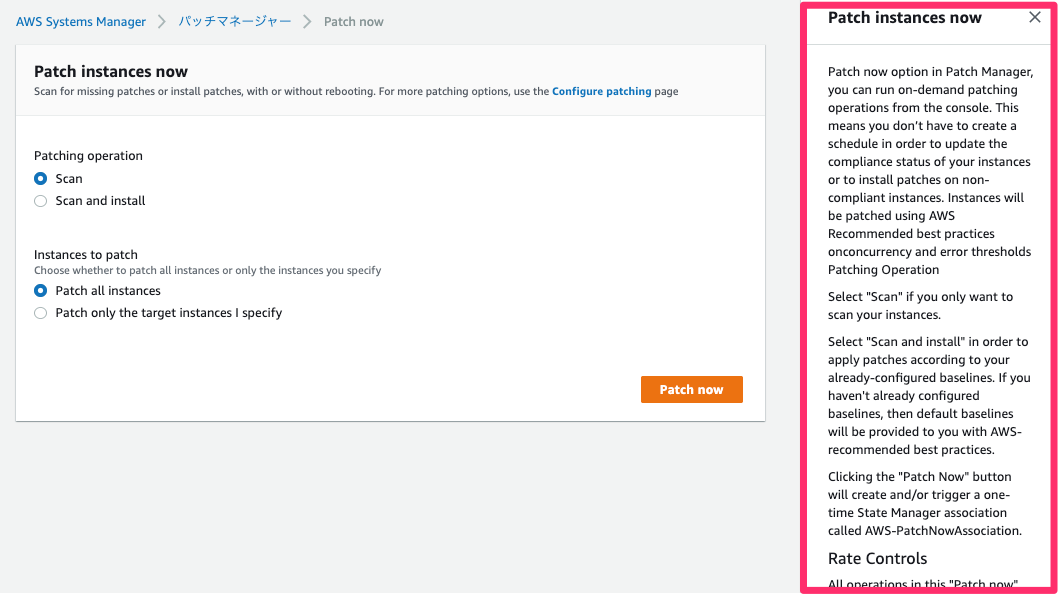
Task: Toggle the Scan and install radio button
Action: [x=40, y=200]
